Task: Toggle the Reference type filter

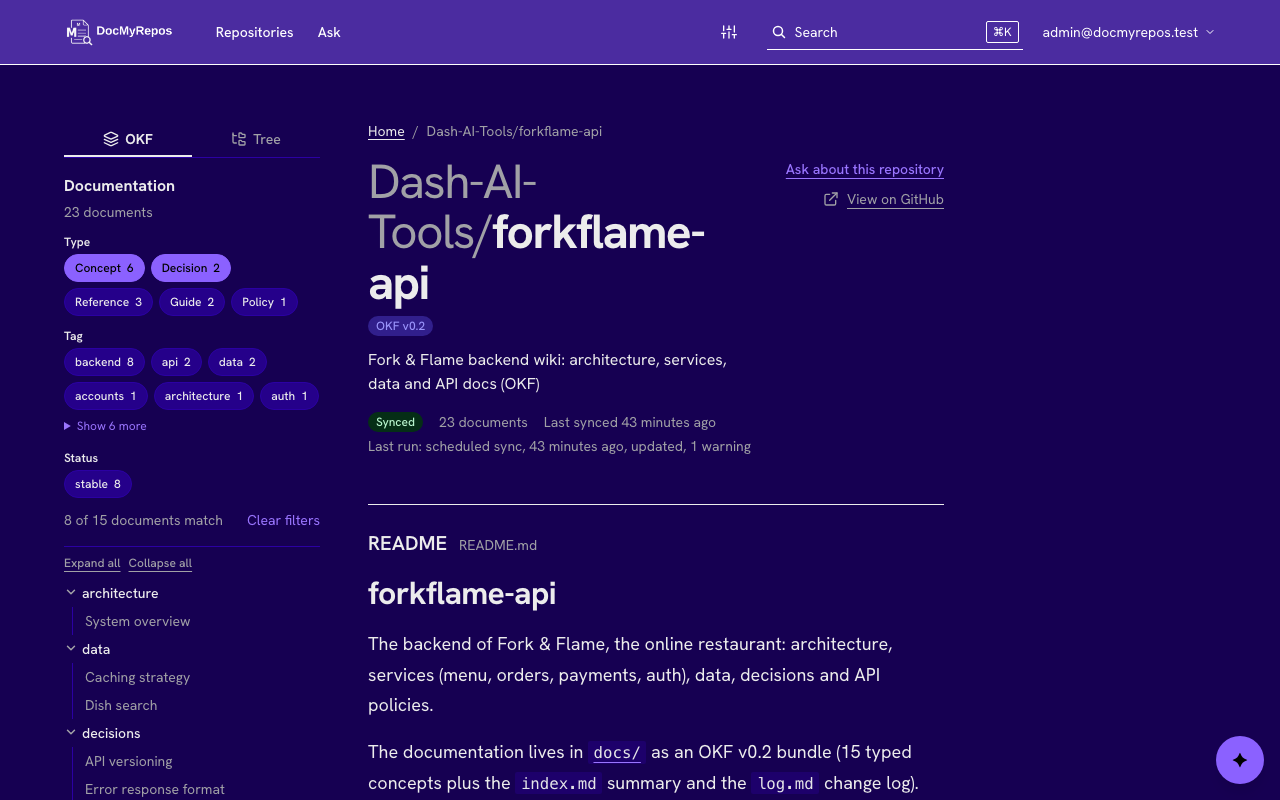Action: [x=108, y=302]
